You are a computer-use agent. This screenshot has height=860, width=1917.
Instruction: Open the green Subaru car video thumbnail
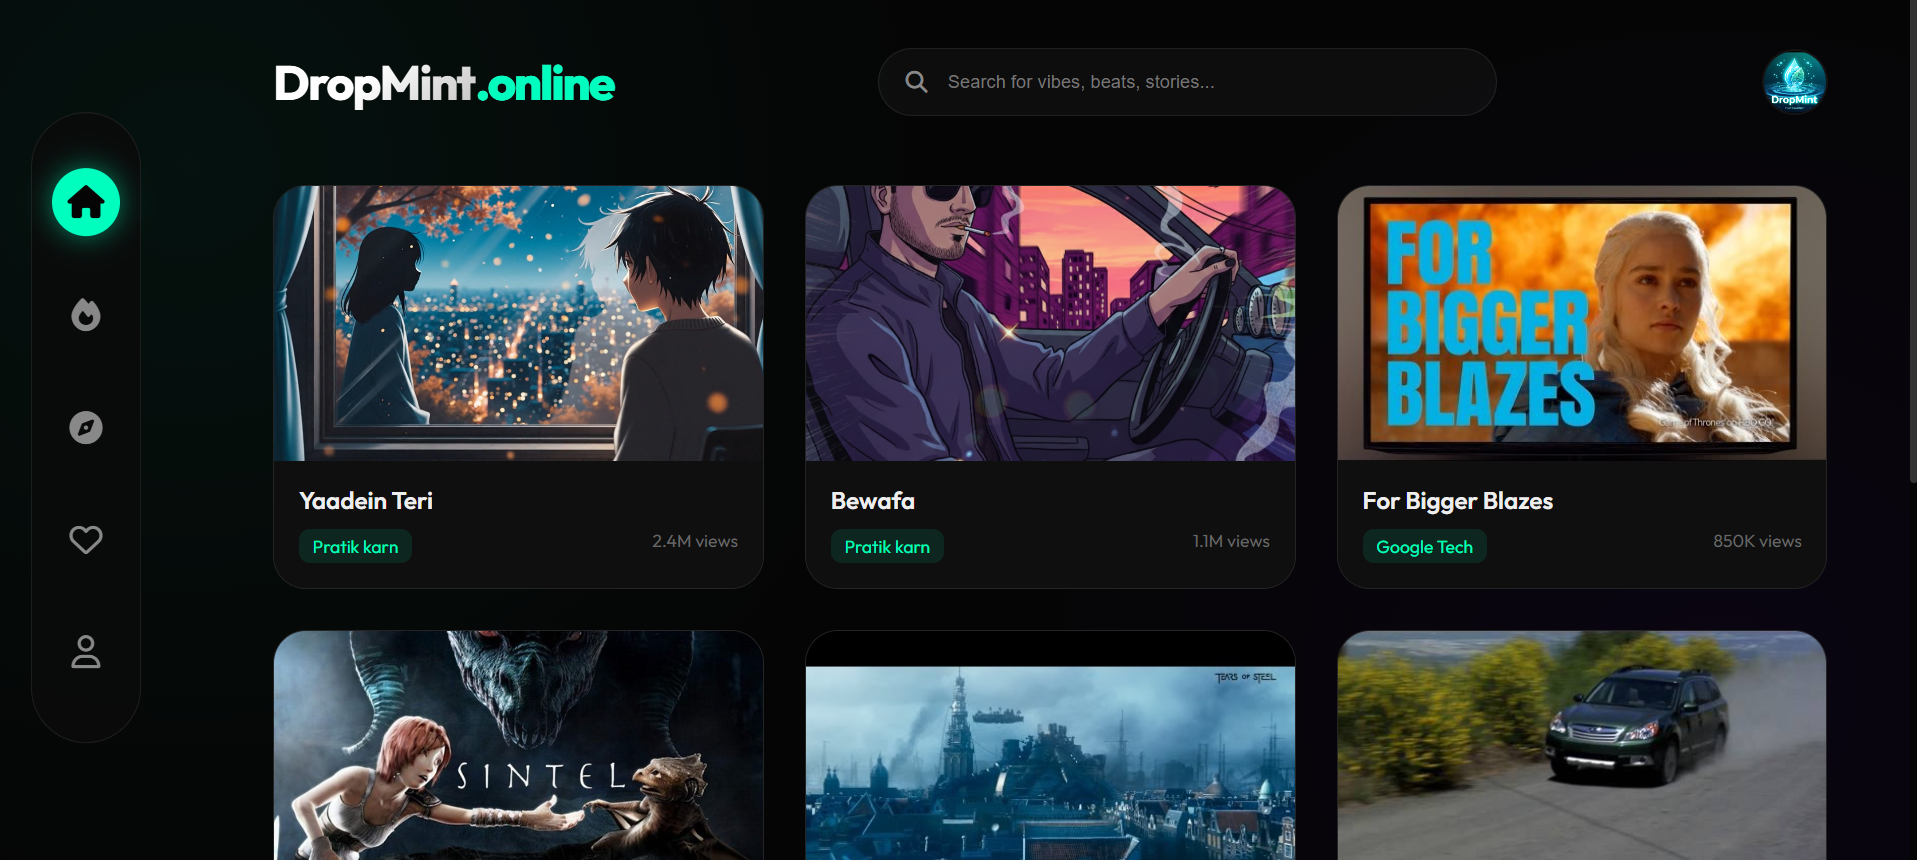(1582, 745)
